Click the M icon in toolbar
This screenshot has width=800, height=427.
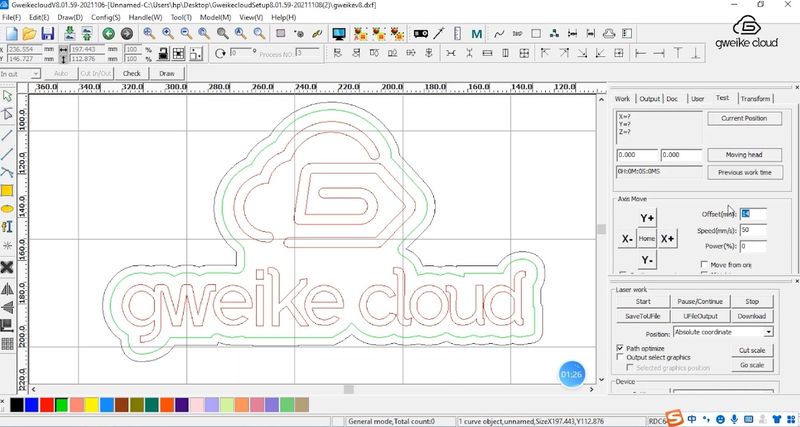pos(477,34)
